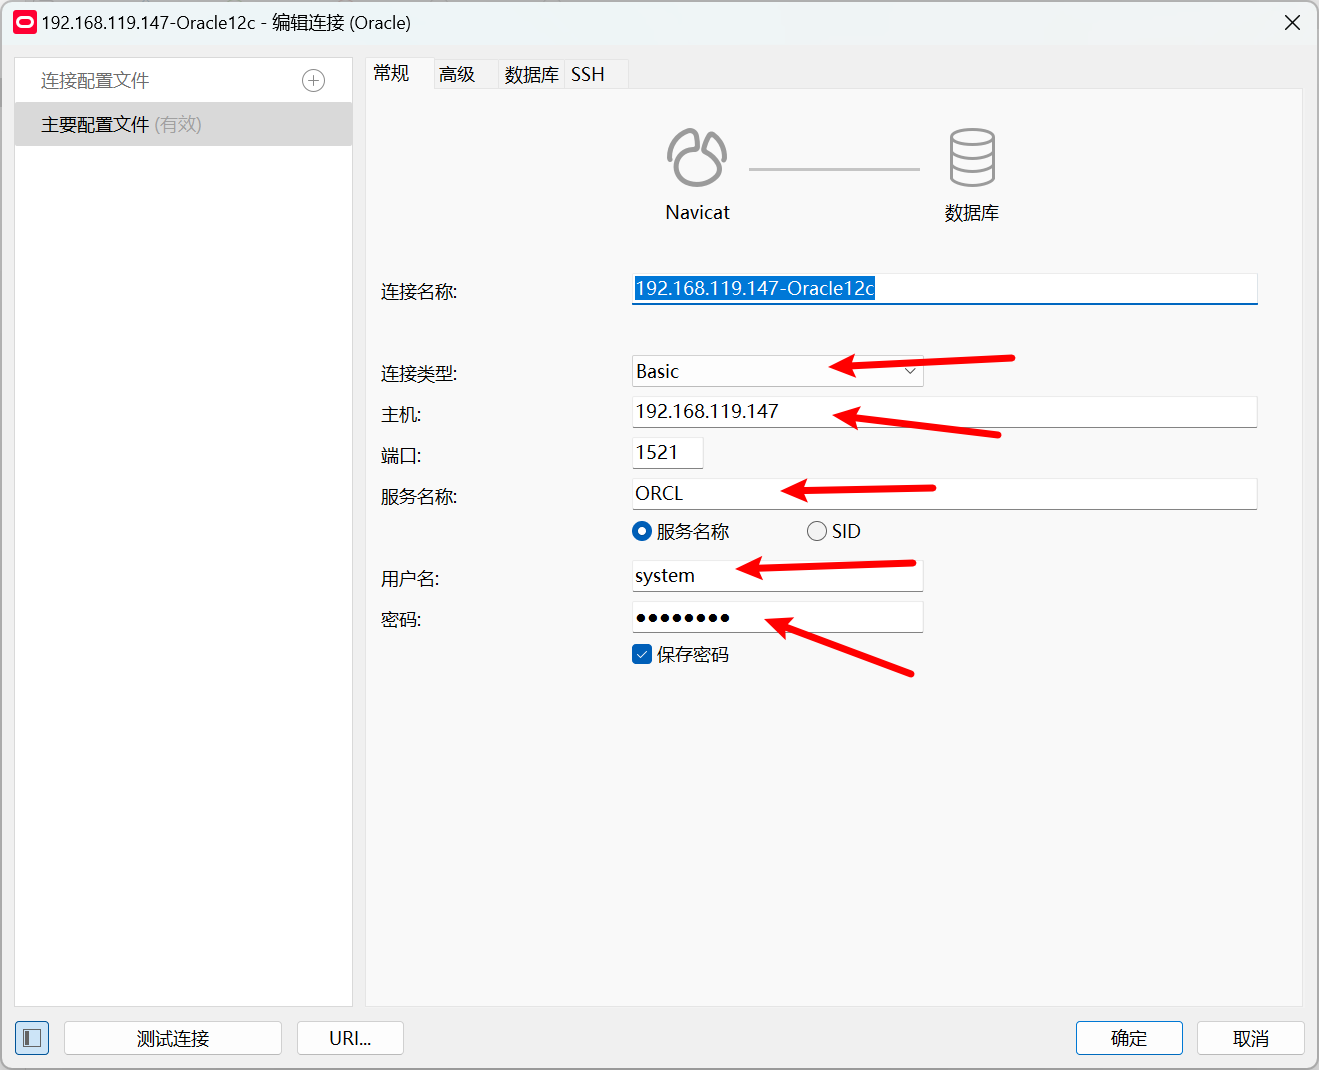Click the 主机 field showing 192.168.119.147
This screenshot has height=1070, width=1319.
pyautogui.click(x=944, y=412)
